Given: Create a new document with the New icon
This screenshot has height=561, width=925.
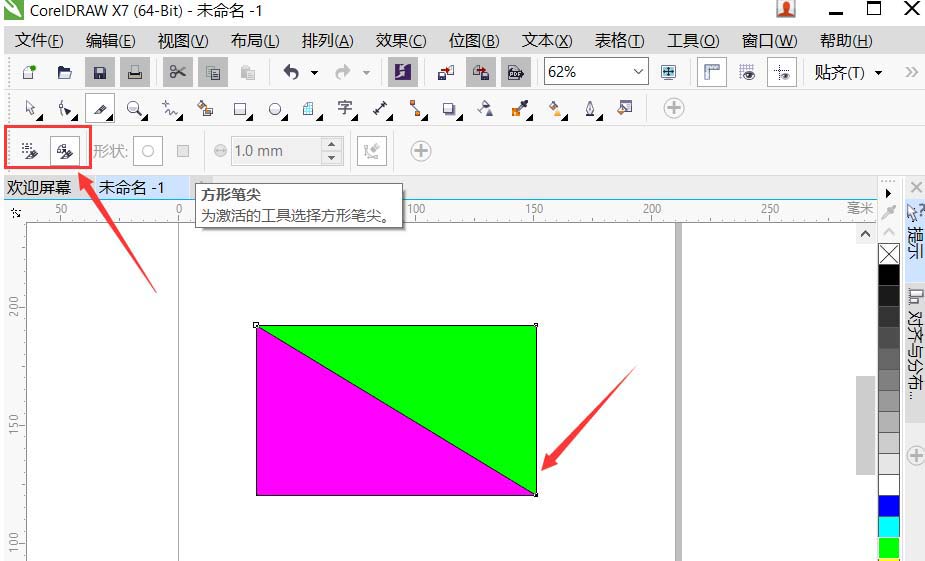Looking at the screenshot, I should coord(29,73).
